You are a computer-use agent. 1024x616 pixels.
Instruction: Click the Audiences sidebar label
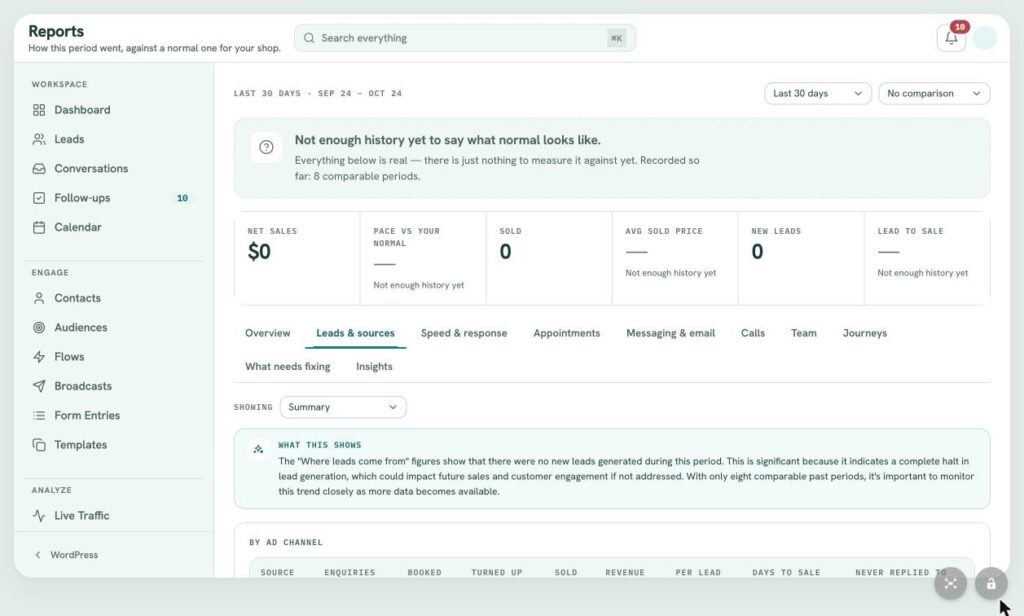click(80, 327)
